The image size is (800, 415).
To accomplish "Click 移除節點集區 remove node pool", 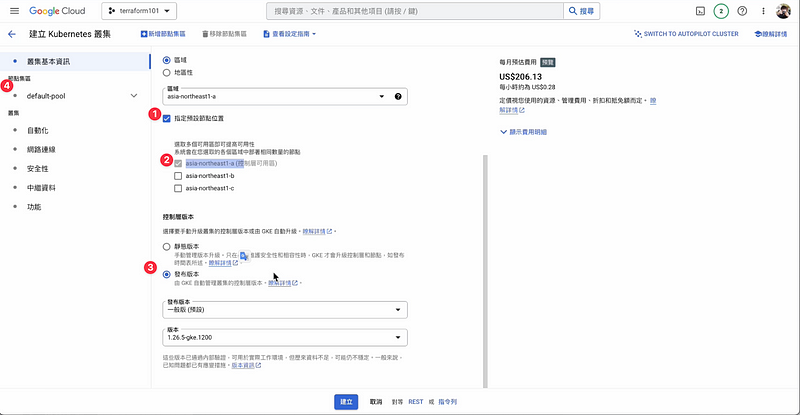I will tap(224, 34).
